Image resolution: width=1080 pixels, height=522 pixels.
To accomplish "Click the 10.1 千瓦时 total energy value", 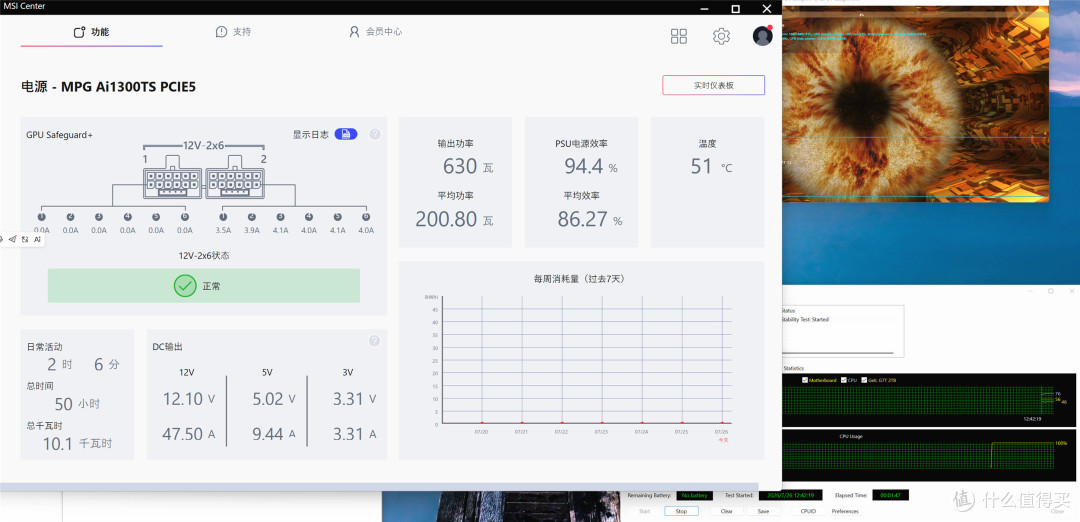I will (77, 443).
